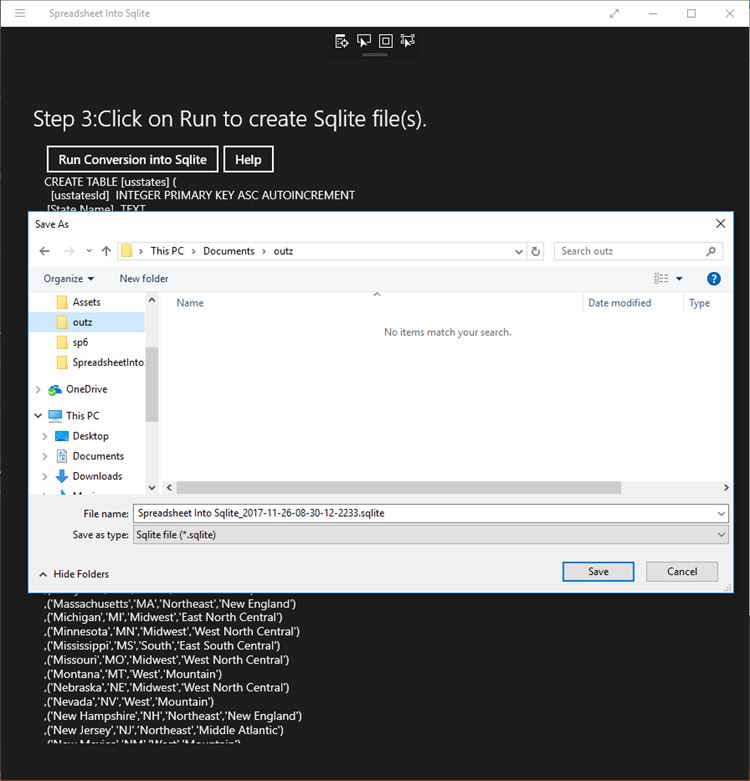Click the last icon in the top debug toolbar
The width and height of the screenshot is (750, 781).
(407, 41)
